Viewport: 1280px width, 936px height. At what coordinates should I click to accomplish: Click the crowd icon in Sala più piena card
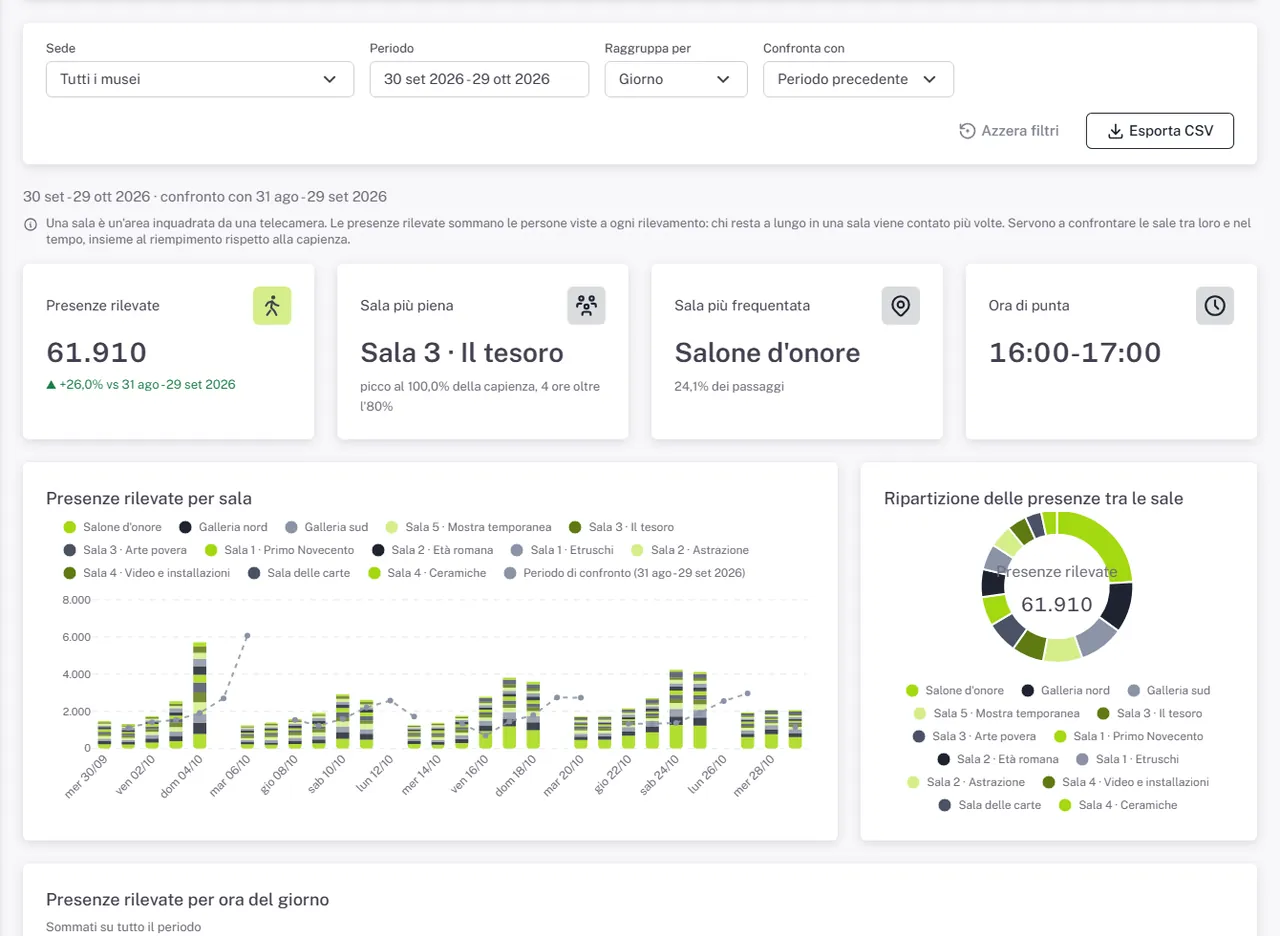[x=586, y=306]
